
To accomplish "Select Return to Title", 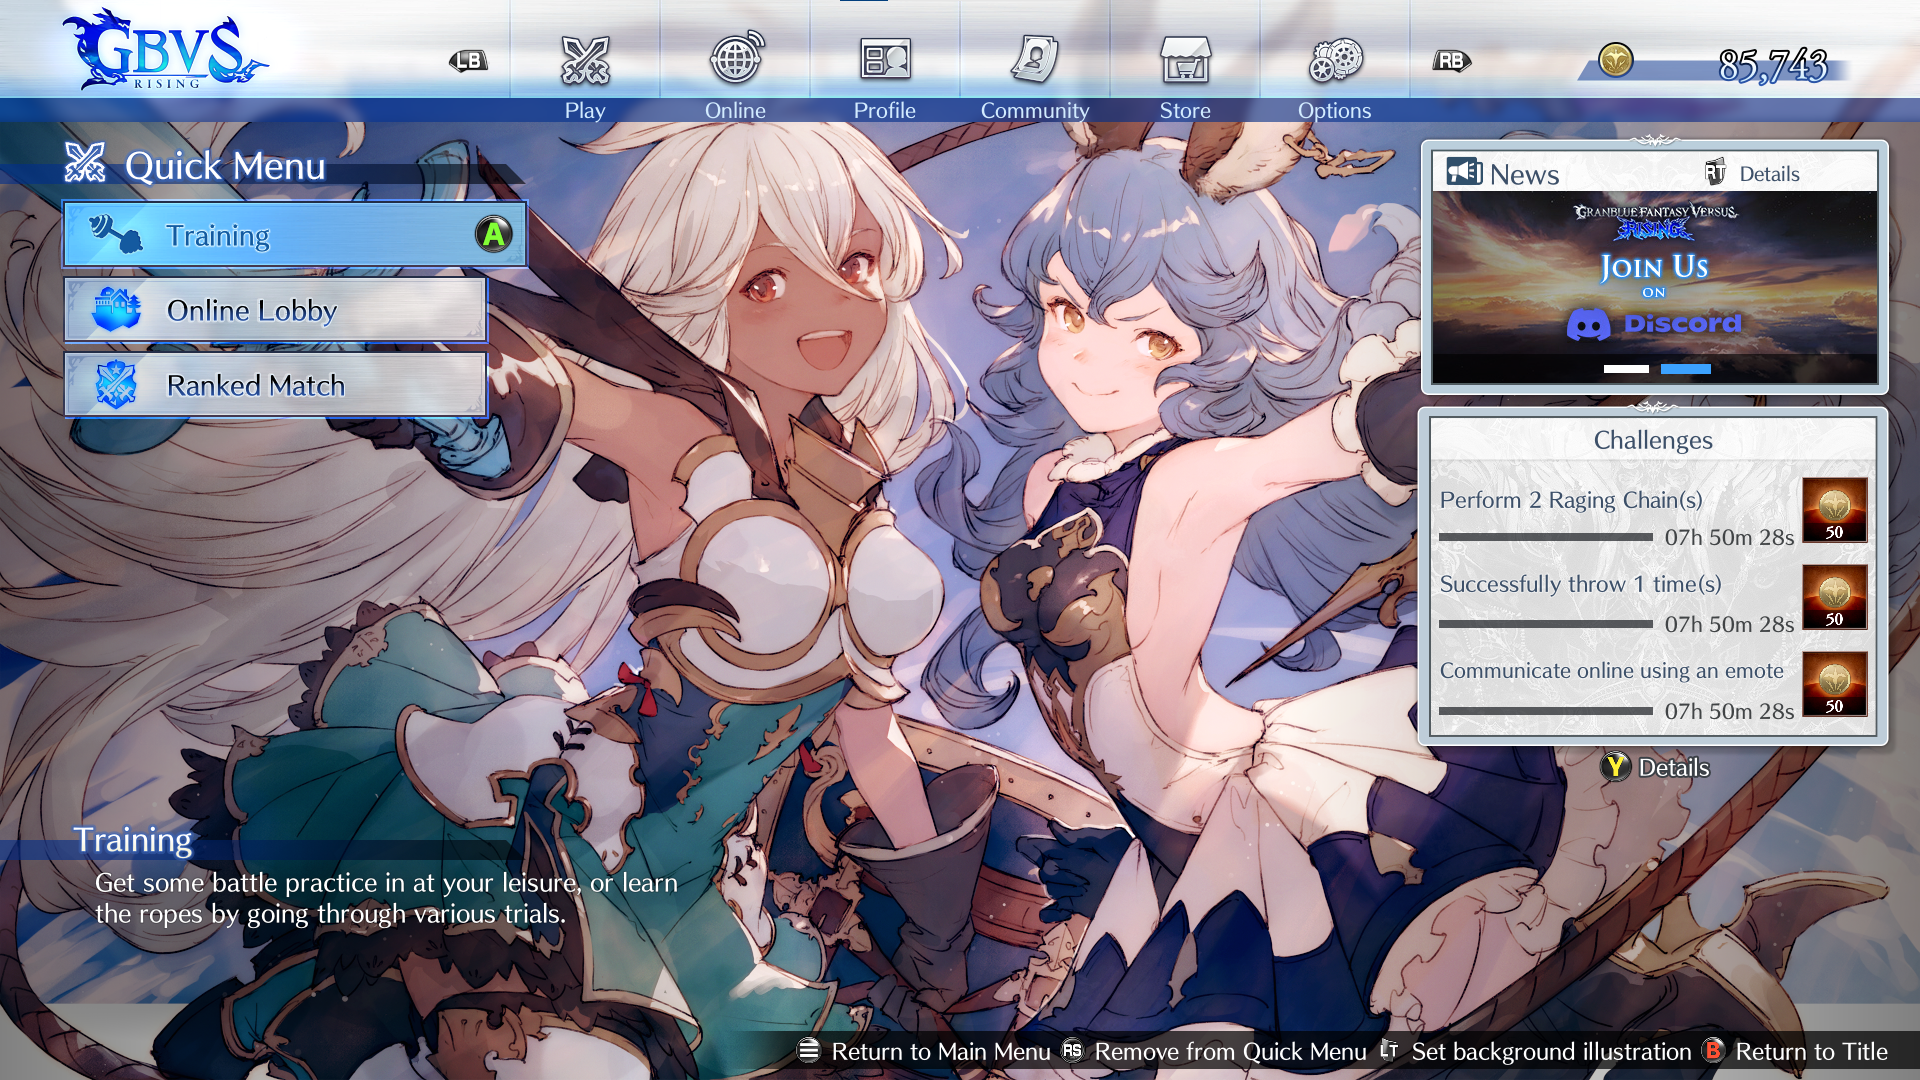I will pos(1812,1052).
